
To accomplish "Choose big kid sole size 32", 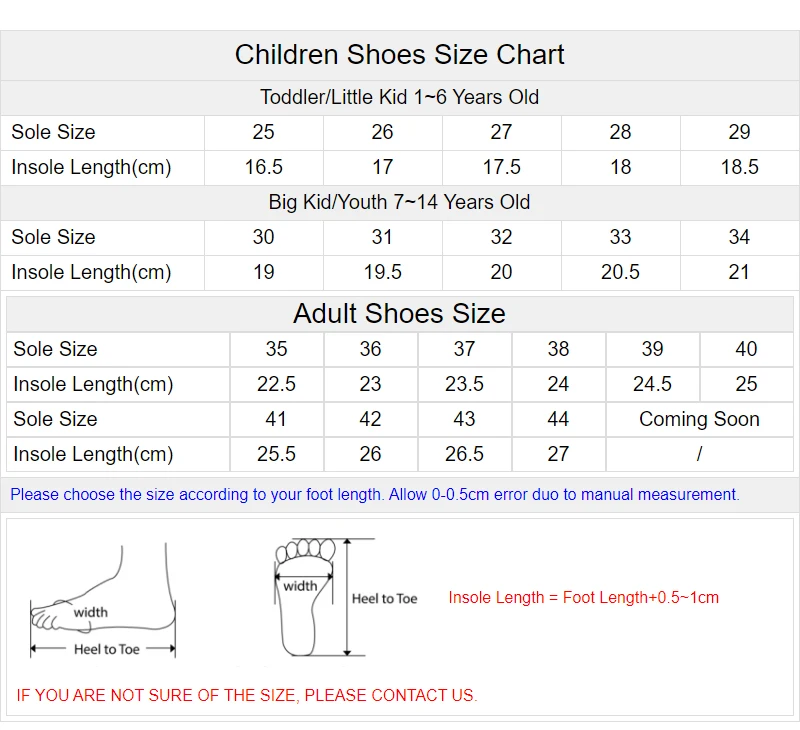I will pos(501,237).
